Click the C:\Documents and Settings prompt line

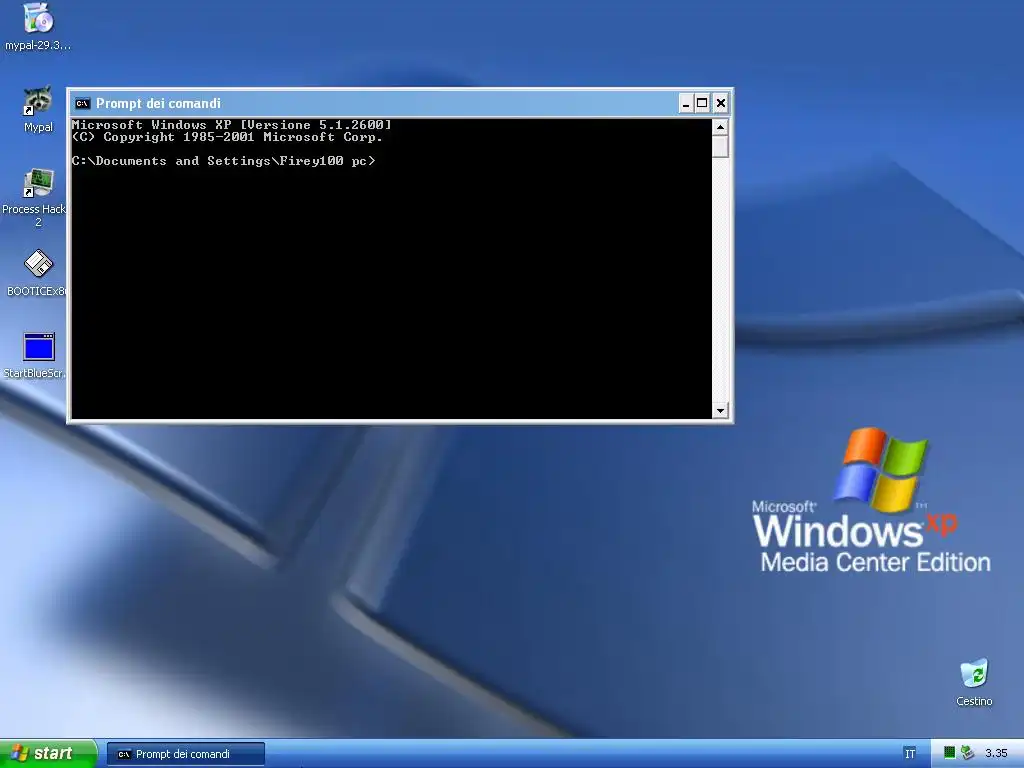(223, 161)
